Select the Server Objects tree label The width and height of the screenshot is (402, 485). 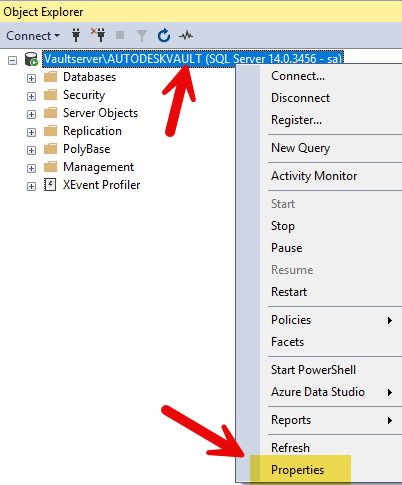[x=100, y=113]
